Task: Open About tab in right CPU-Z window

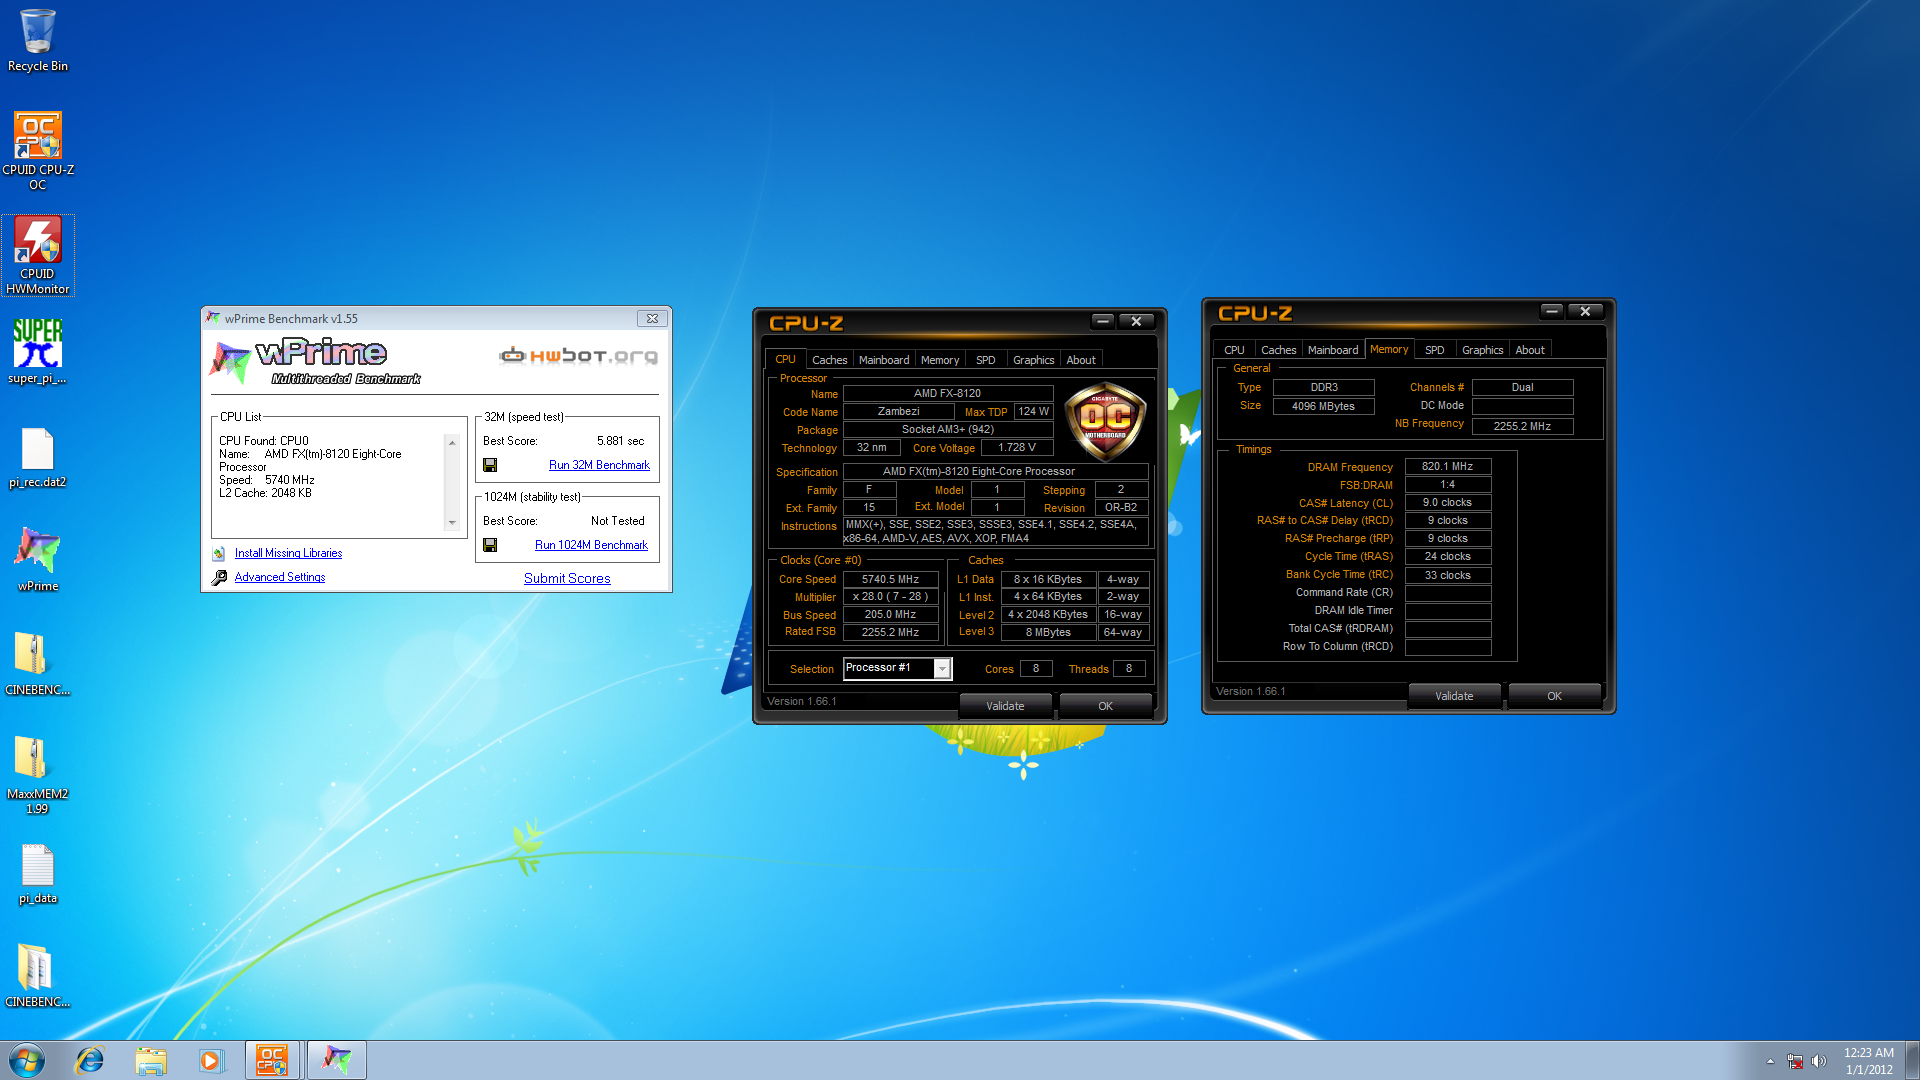Action: pos(1530,350)
